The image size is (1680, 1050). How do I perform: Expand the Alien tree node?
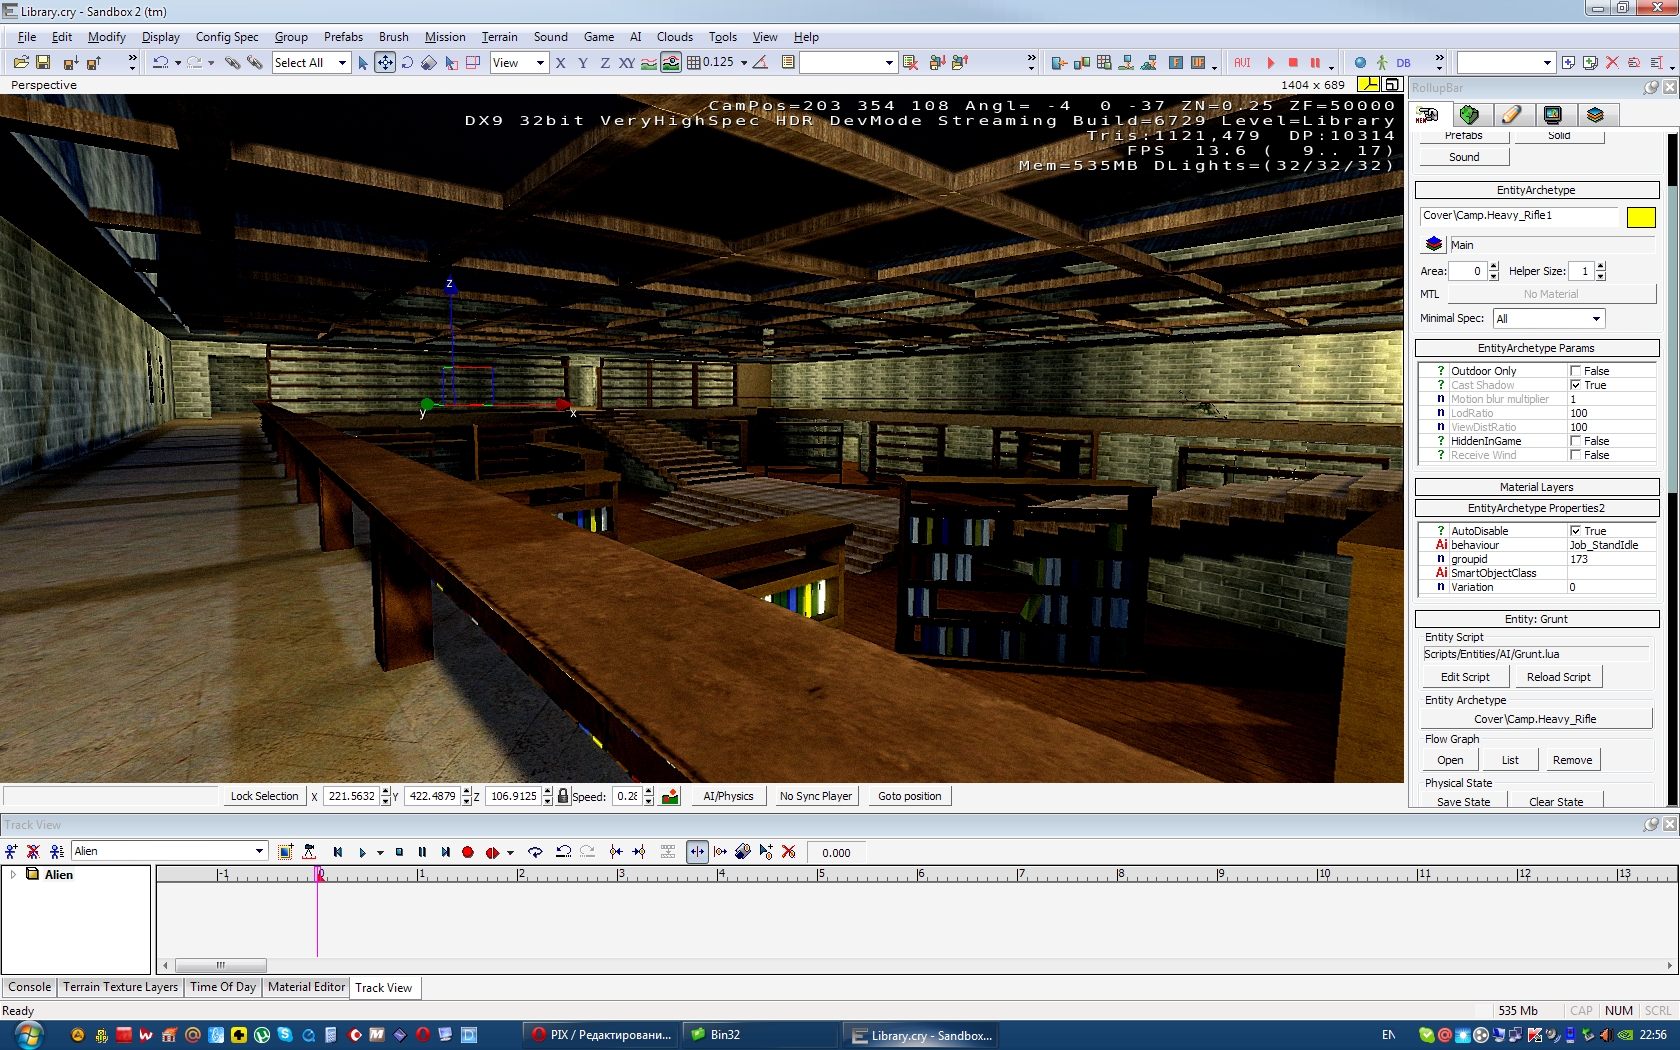click(x=13, y=874)
